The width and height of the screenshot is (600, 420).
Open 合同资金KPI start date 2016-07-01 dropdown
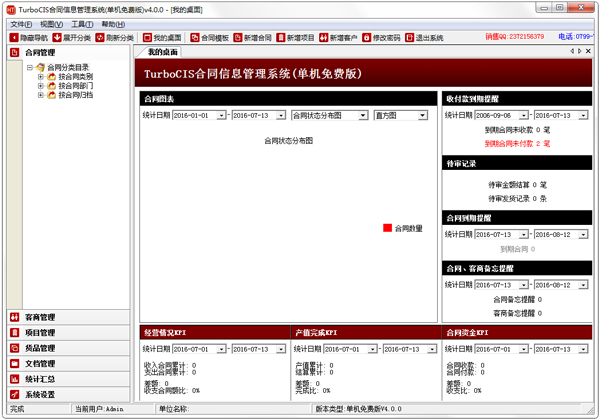coord(523,349)
